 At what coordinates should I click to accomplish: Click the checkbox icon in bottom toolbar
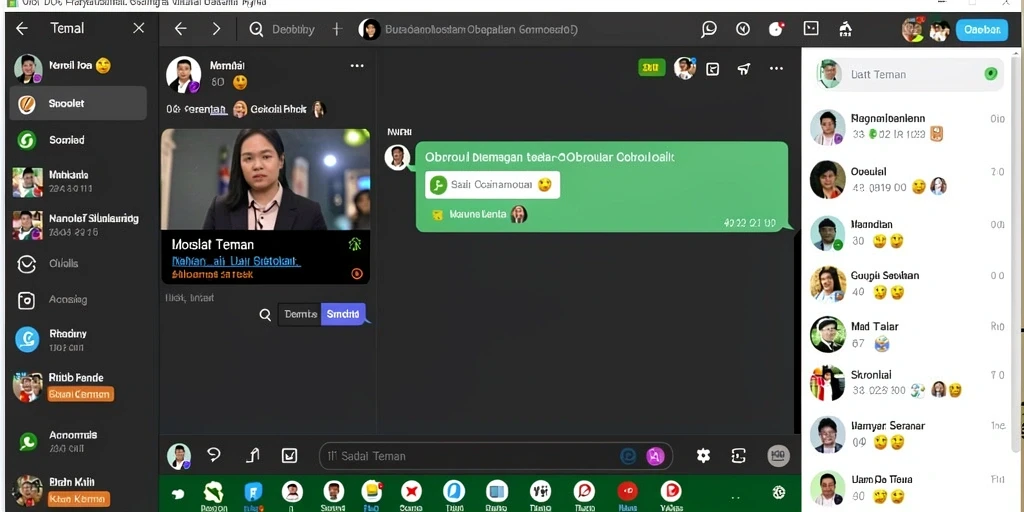(x=289, y=456)
